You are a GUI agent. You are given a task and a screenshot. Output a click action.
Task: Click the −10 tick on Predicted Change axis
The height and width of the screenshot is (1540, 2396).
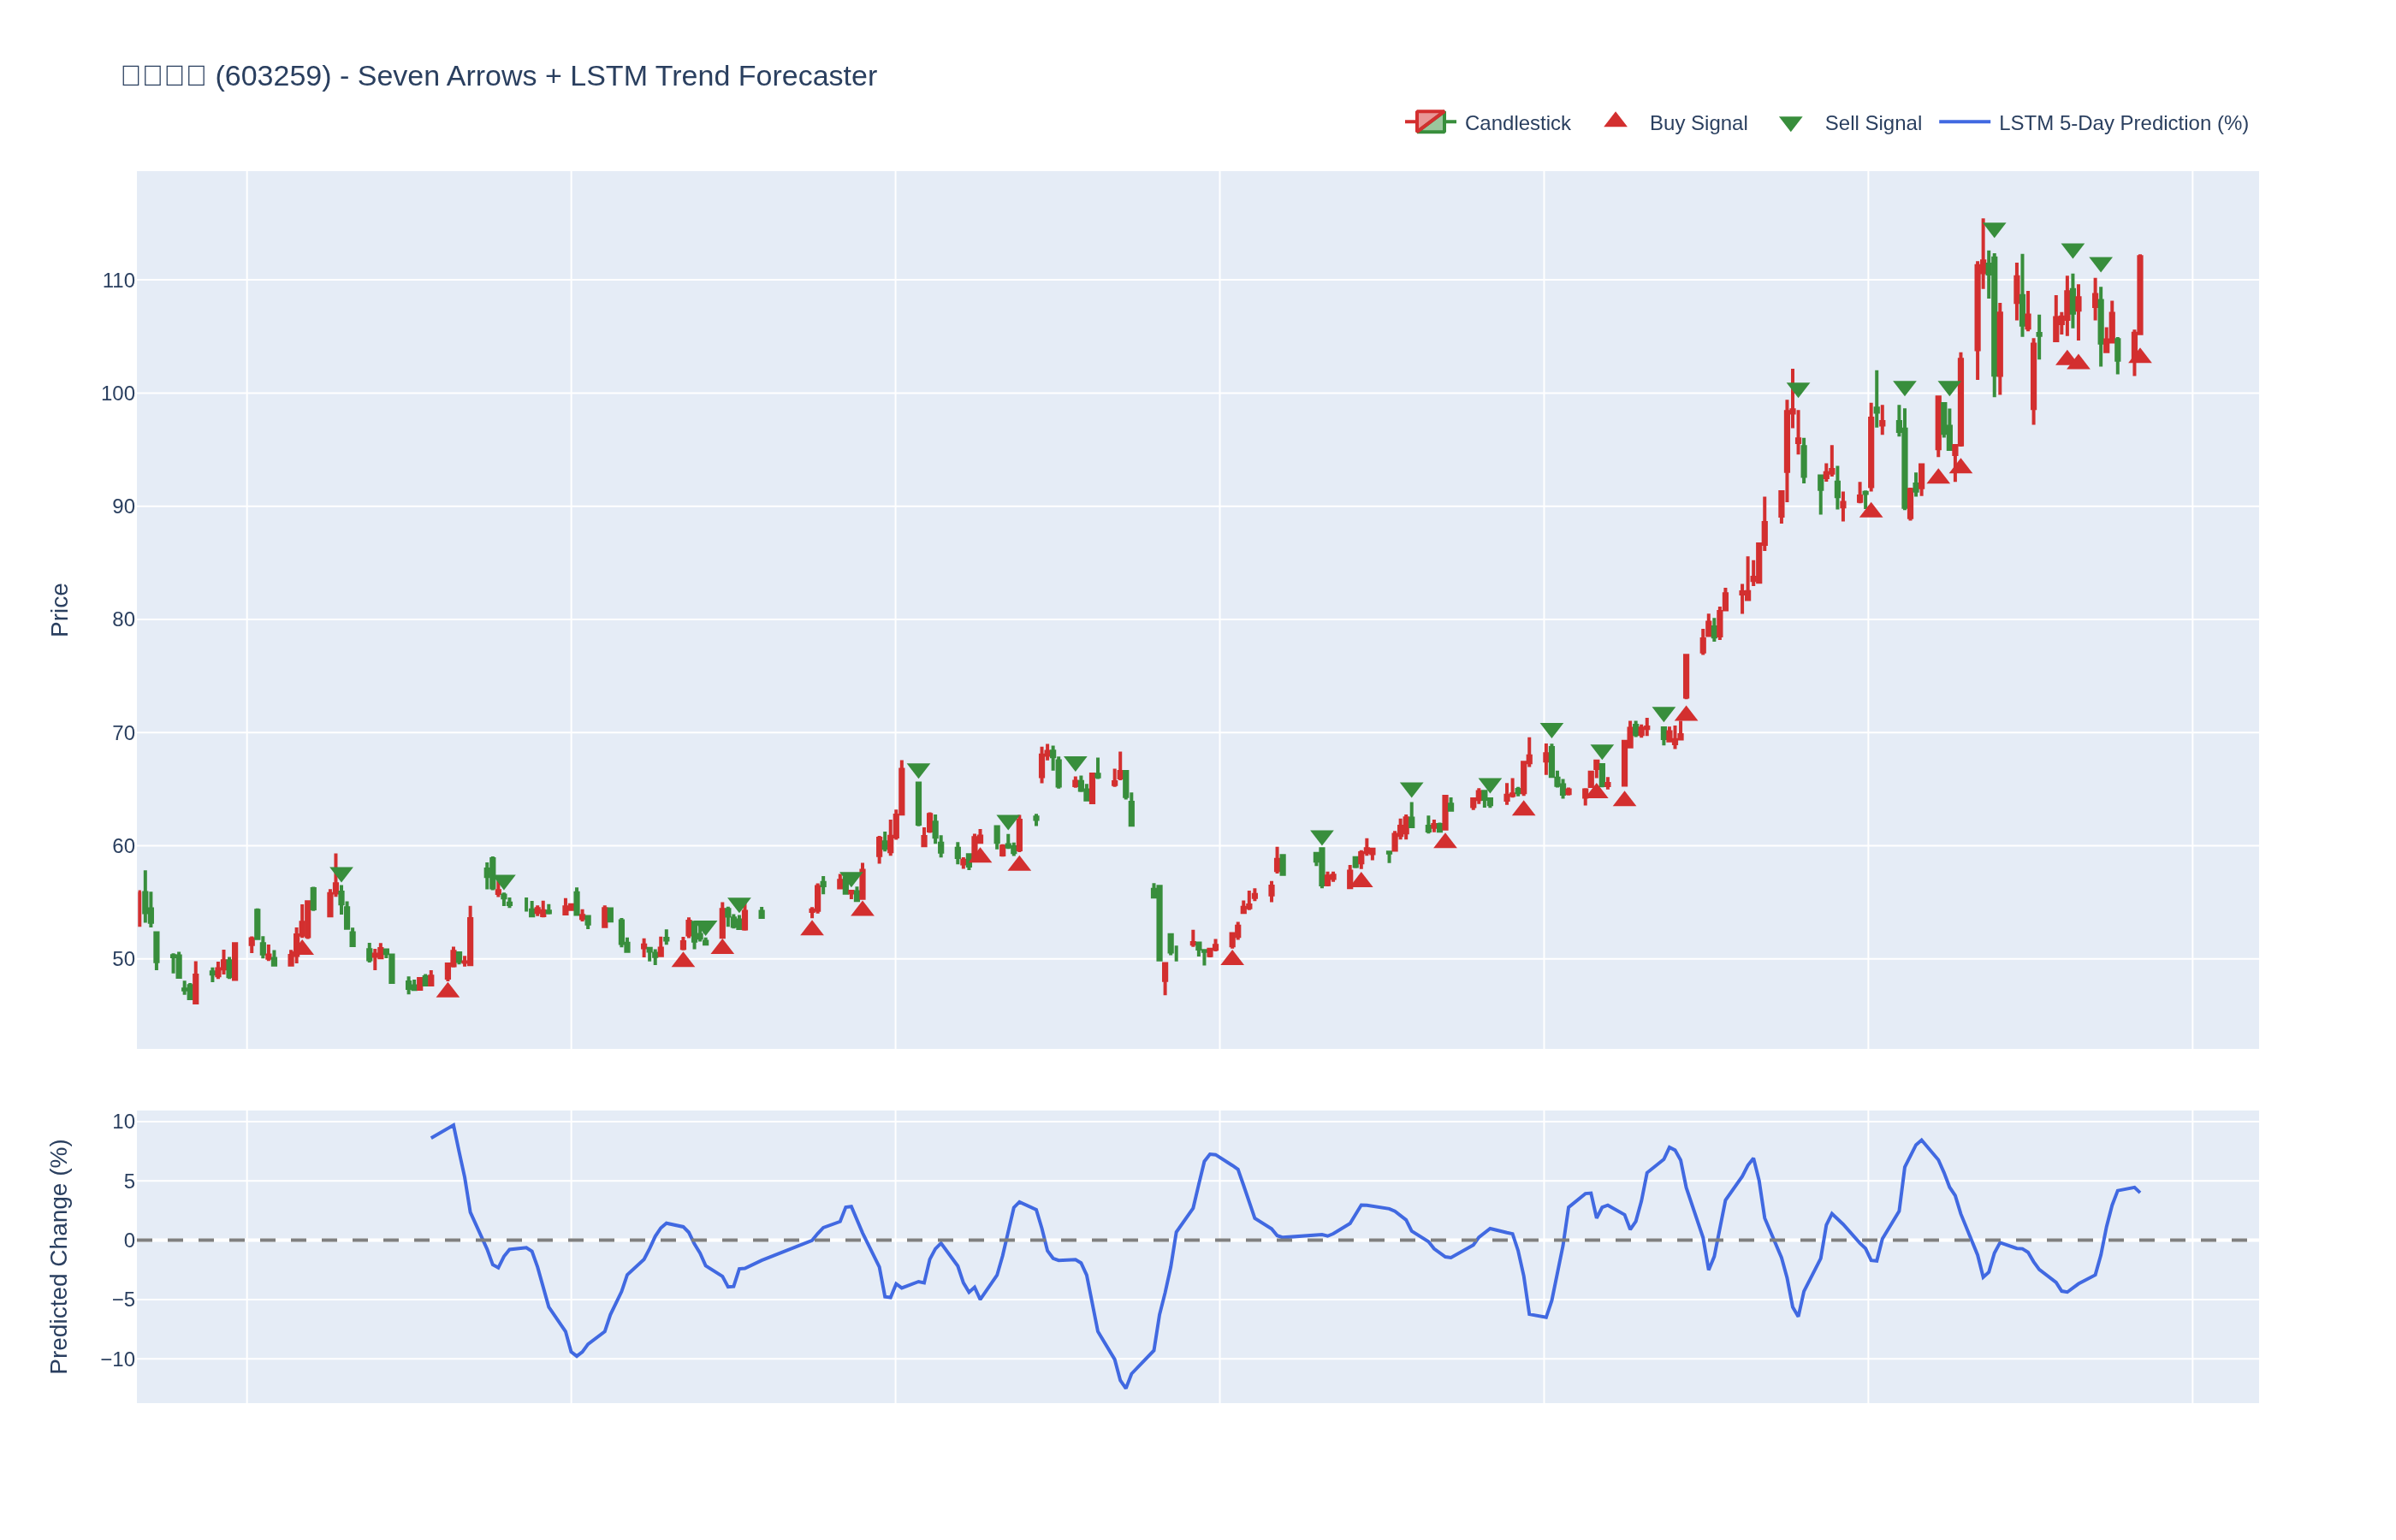click(118, 1359)
